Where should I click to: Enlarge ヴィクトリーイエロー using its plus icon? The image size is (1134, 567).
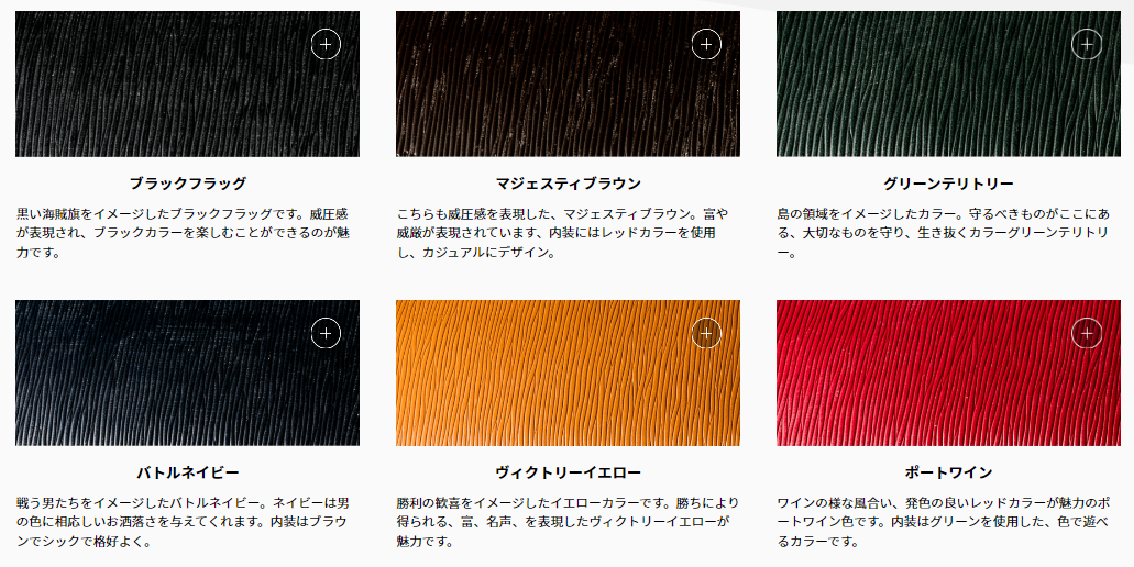click(x=707, y=333)
